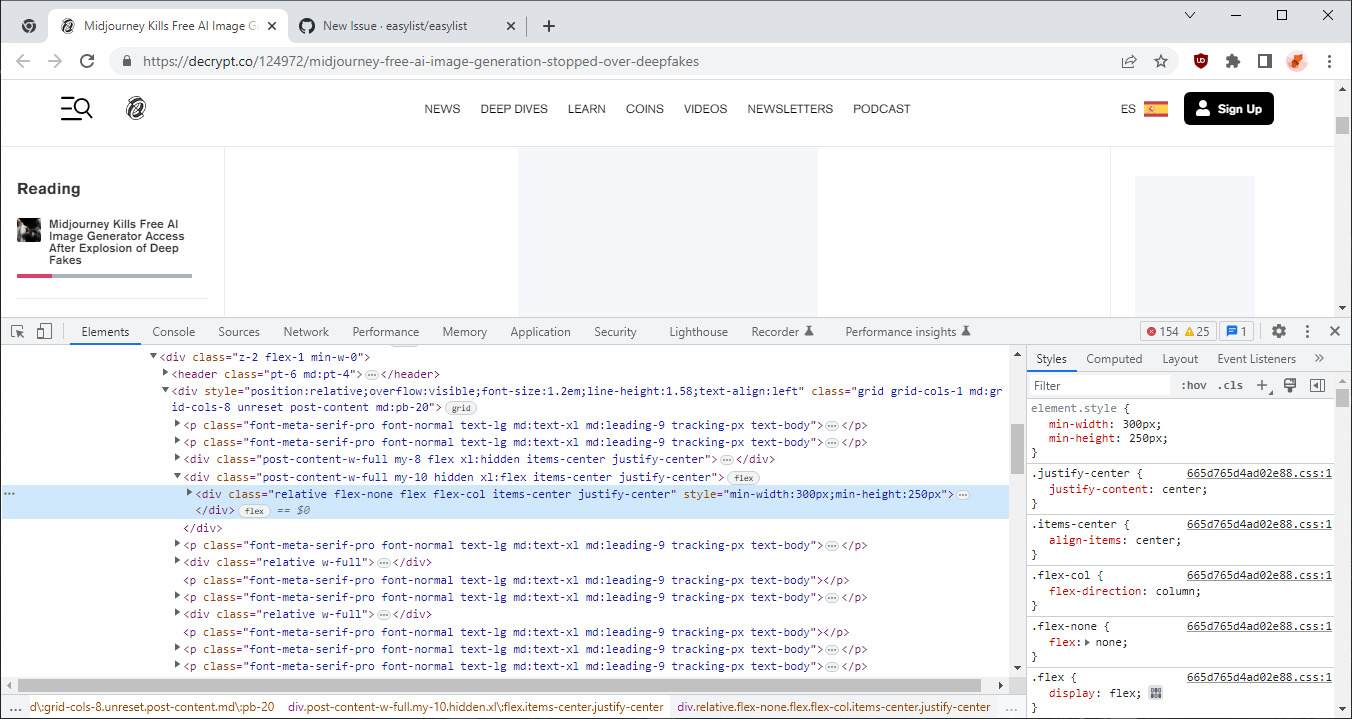Reload the page with refresh icon

(87, 61)
